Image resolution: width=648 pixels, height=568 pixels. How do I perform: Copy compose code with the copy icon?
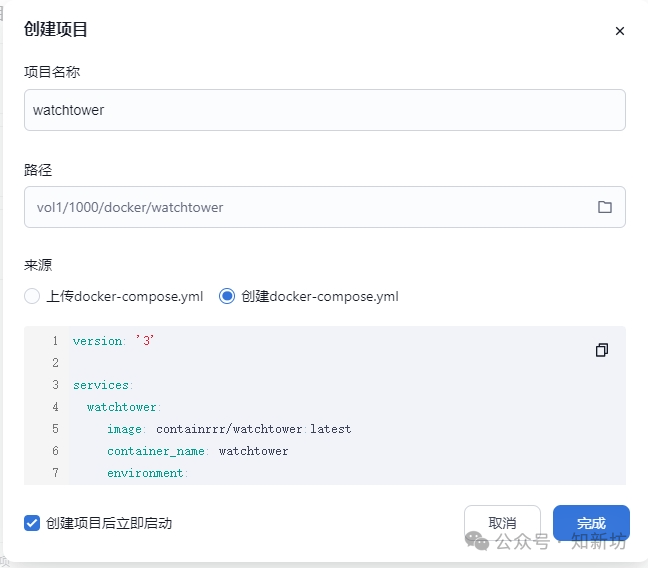pos(602,350)
